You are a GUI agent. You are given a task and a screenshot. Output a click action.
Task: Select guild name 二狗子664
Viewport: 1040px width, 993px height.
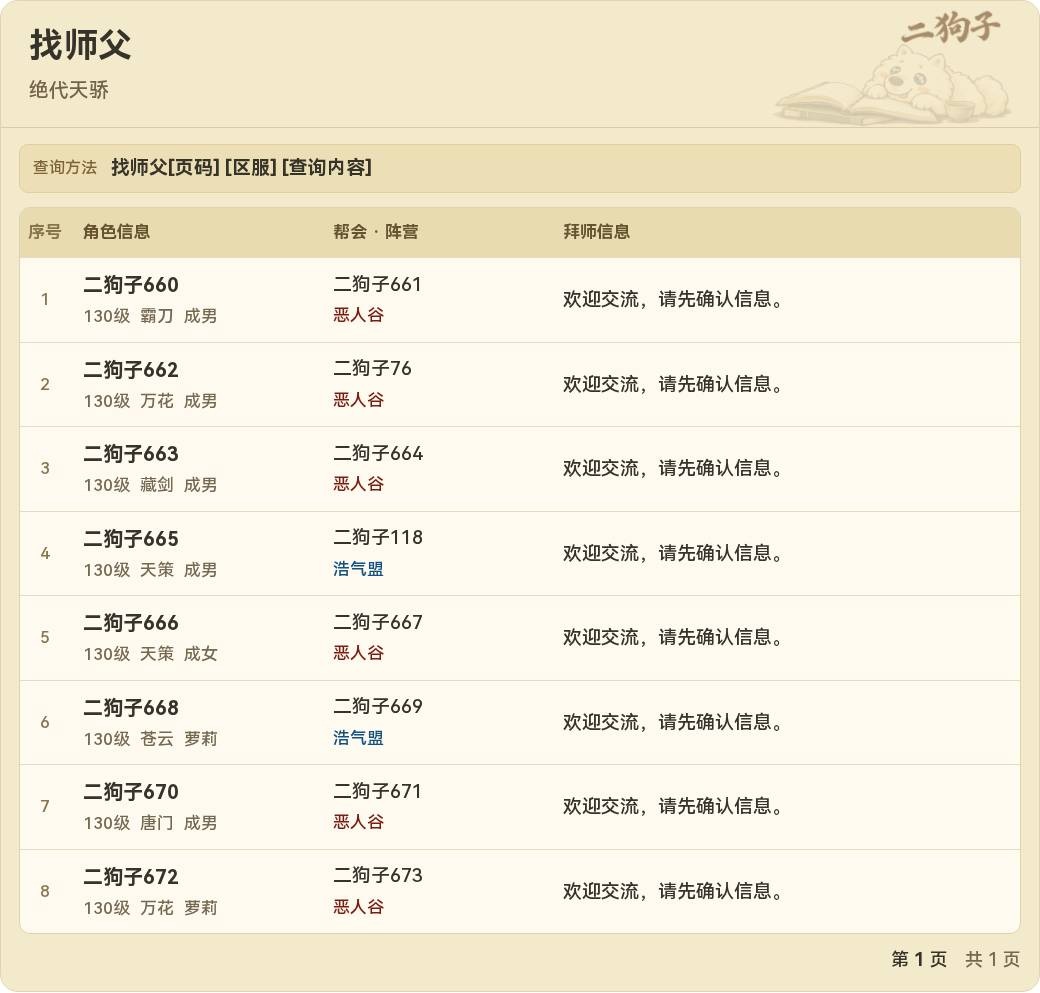377,453
